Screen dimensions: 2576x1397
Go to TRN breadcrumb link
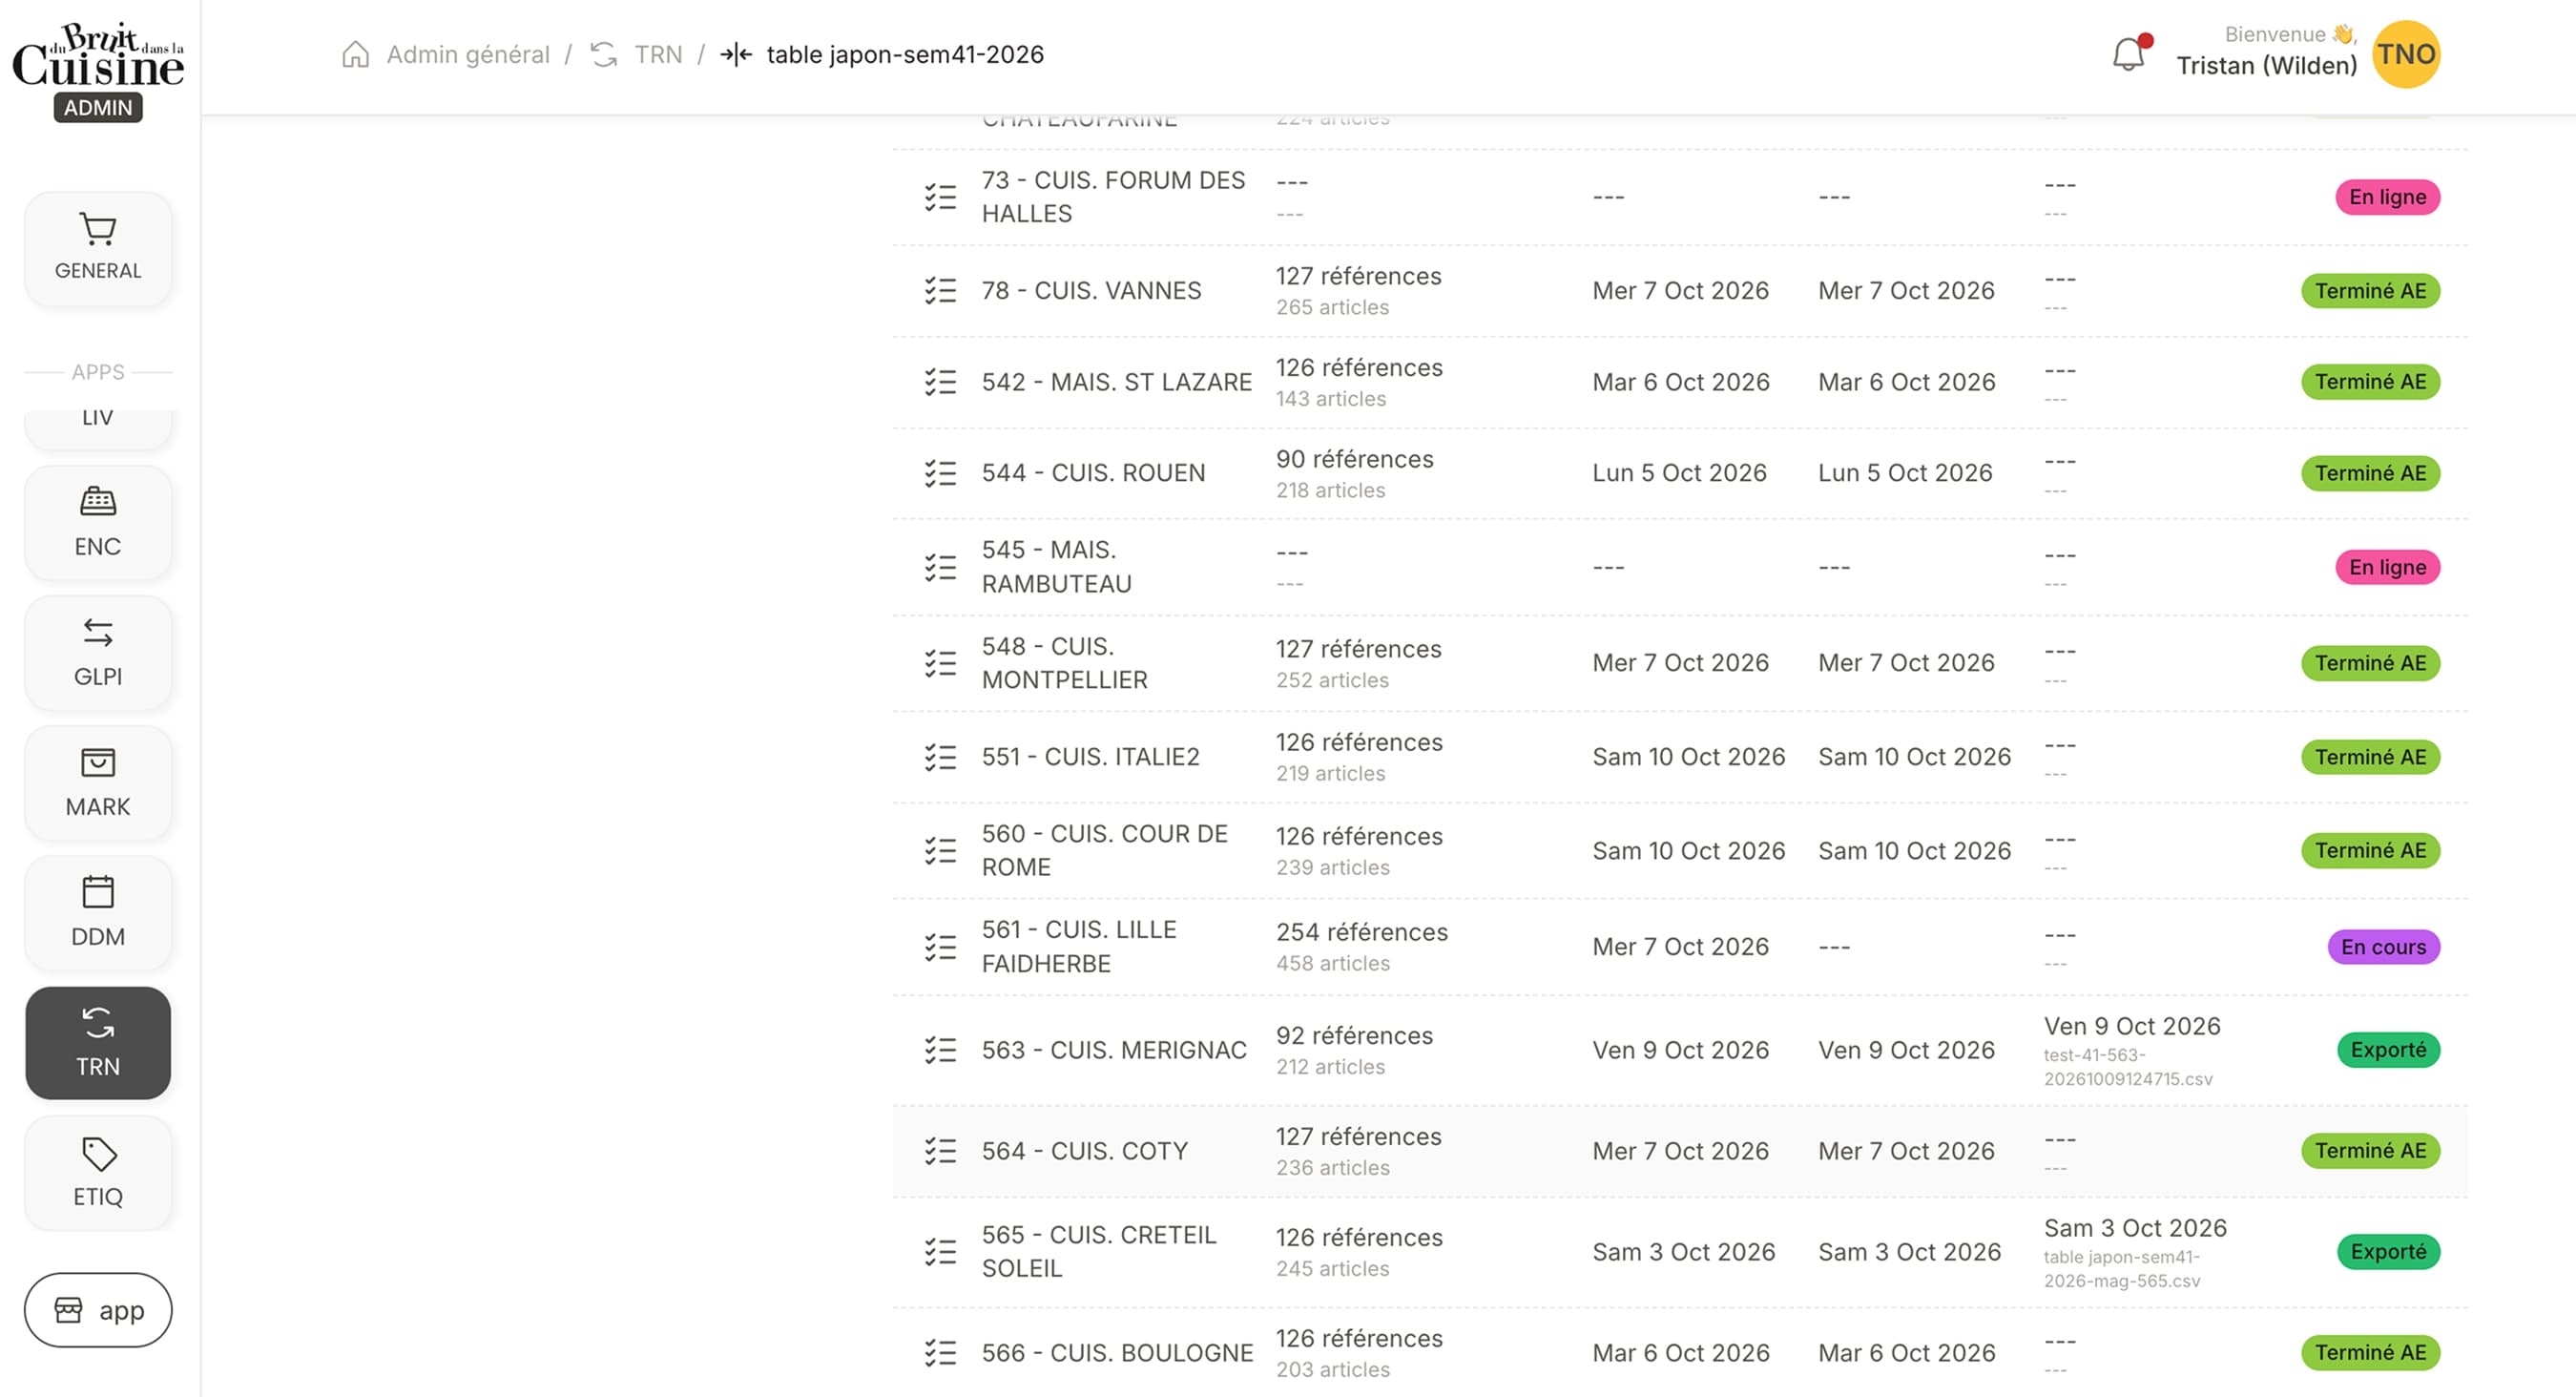pyautogui.click(x=658, y=54)
